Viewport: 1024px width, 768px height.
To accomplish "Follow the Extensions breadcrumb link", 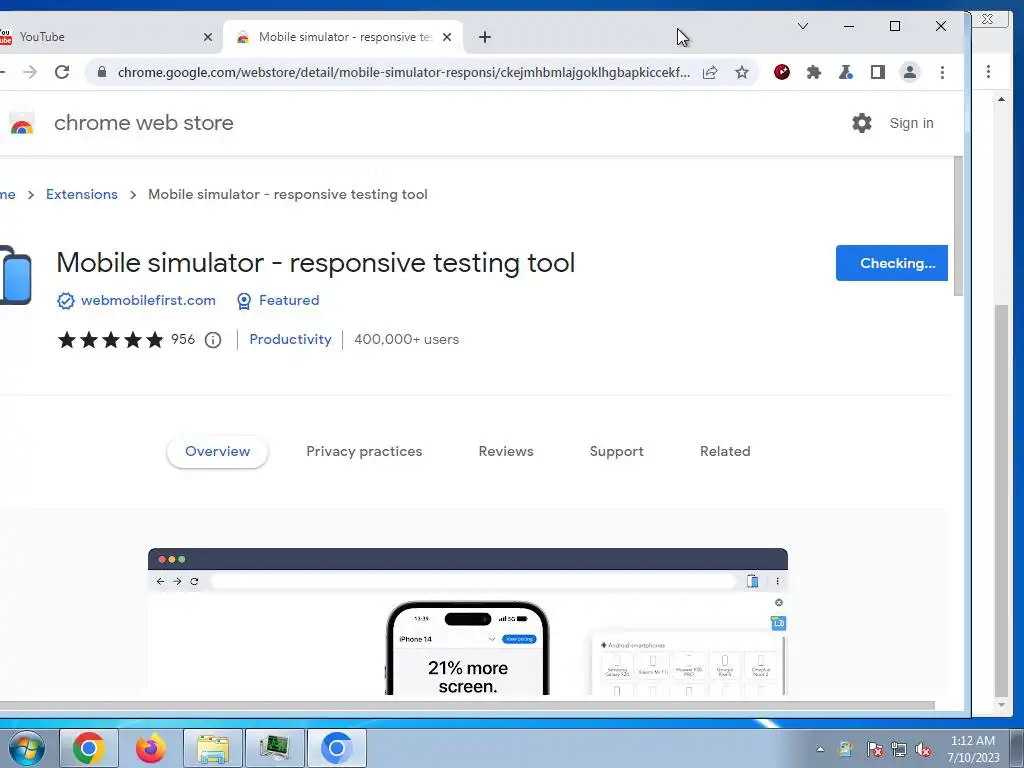I will coord(82,195).
